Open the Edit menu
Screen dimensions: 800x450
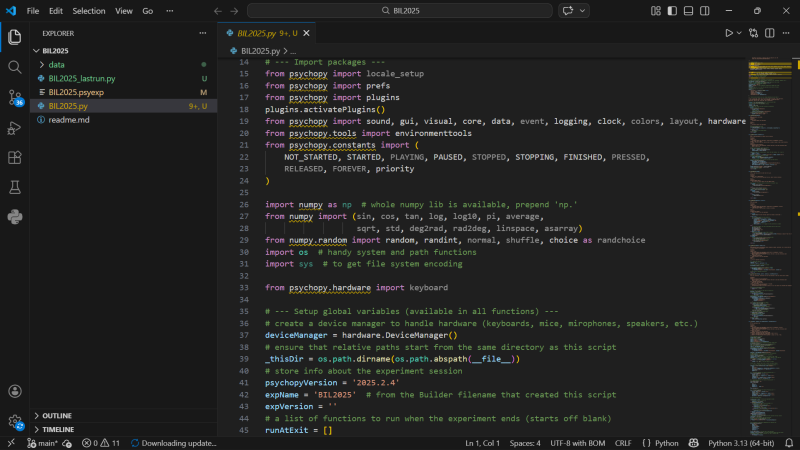pyautogui.click(x=56, y=11)
